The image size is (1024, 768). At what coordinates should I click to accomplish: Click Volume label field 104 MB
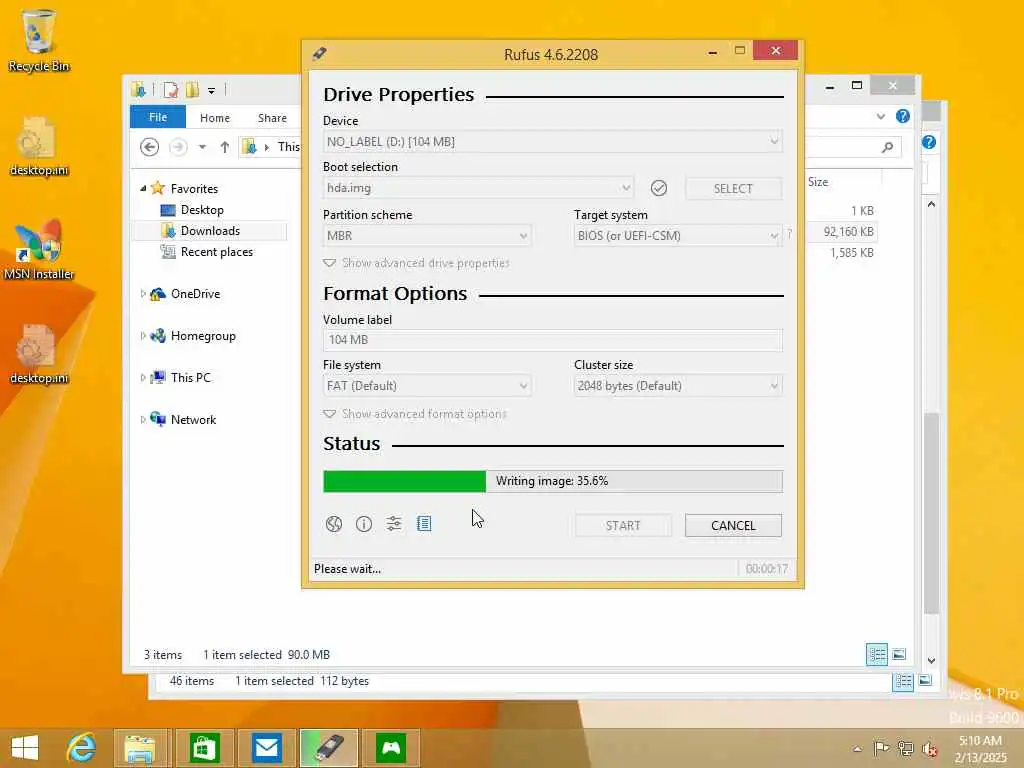[x=552, y=340]
